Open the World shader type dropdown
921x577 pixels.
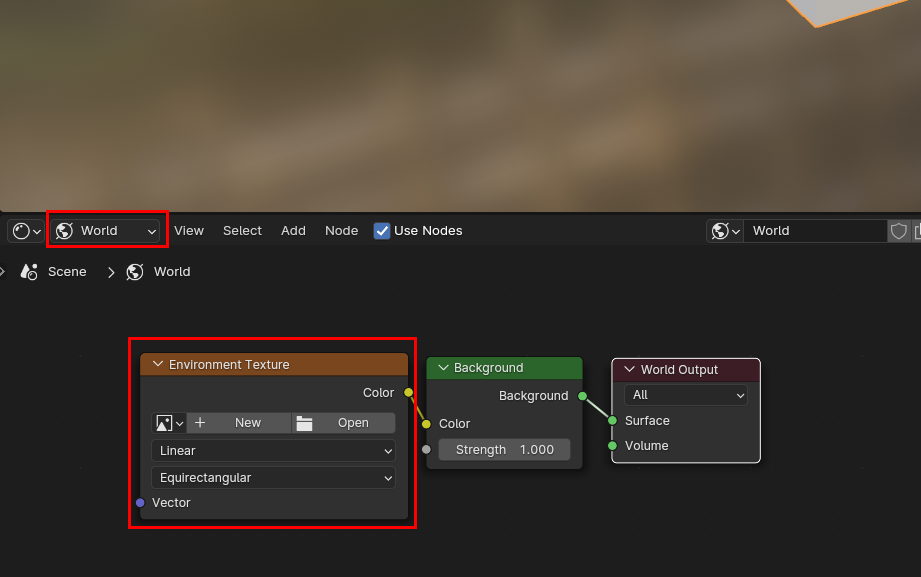tap(107, 231)
